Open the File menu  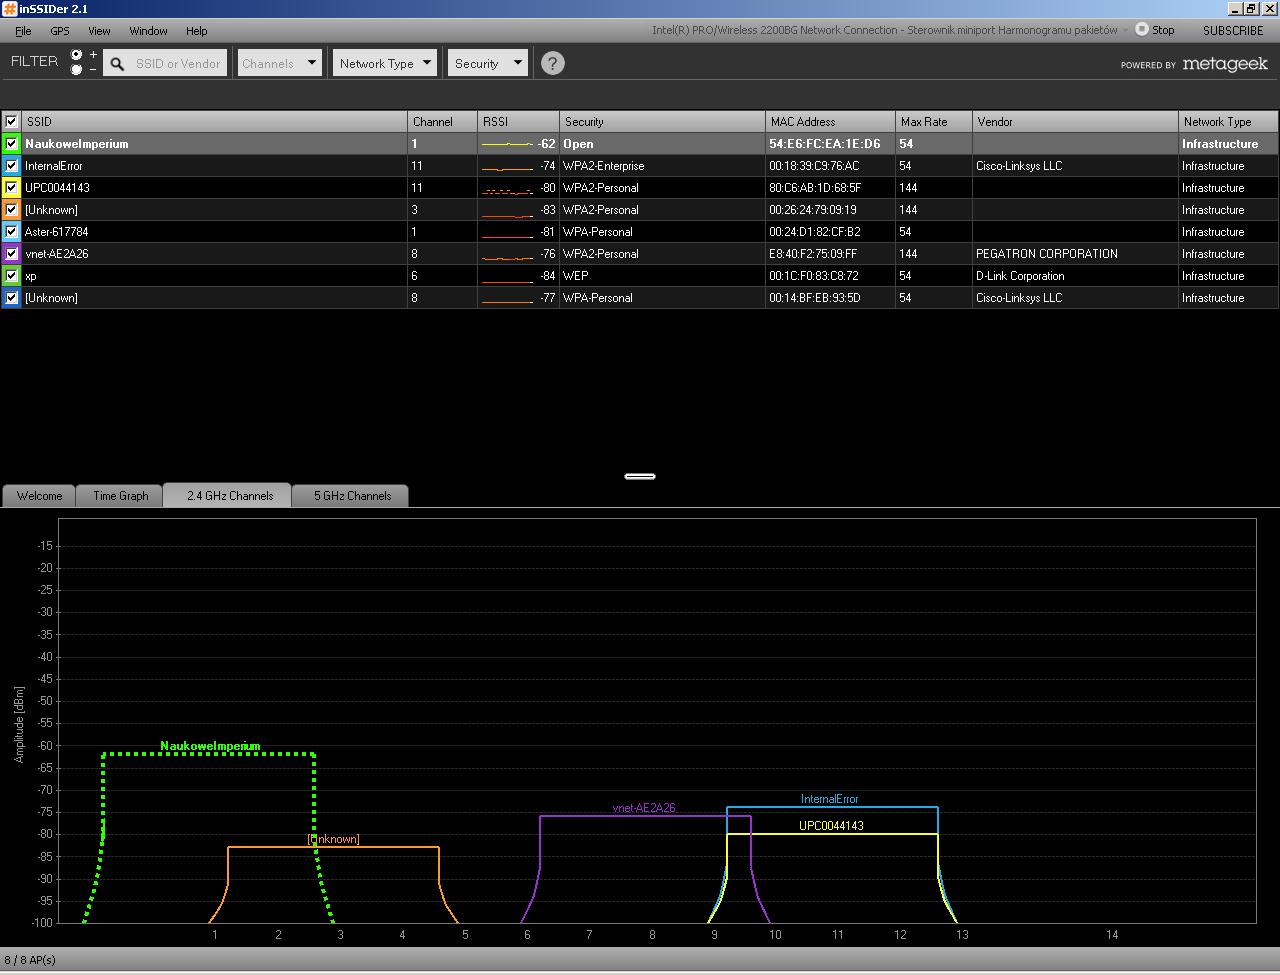[x=23, y=31]
